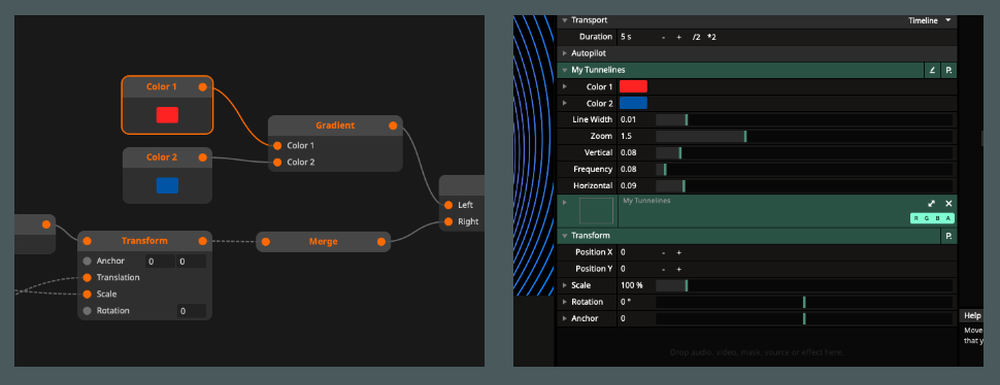Click output port of the cut-off left node
The height and width of the screenshot is (385, 1000).
click(x=46, y=224)
